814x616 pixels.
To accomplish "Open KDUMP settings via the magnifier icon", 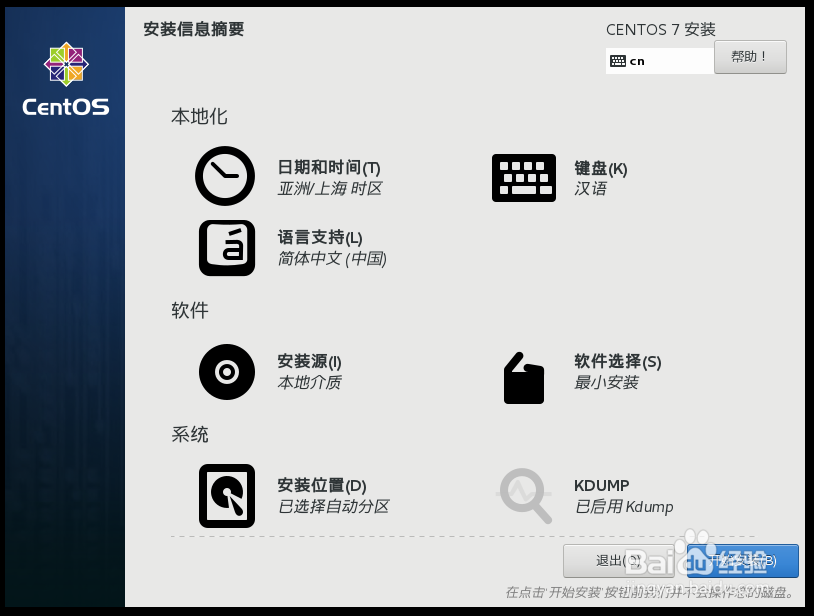I will (524, 496).
